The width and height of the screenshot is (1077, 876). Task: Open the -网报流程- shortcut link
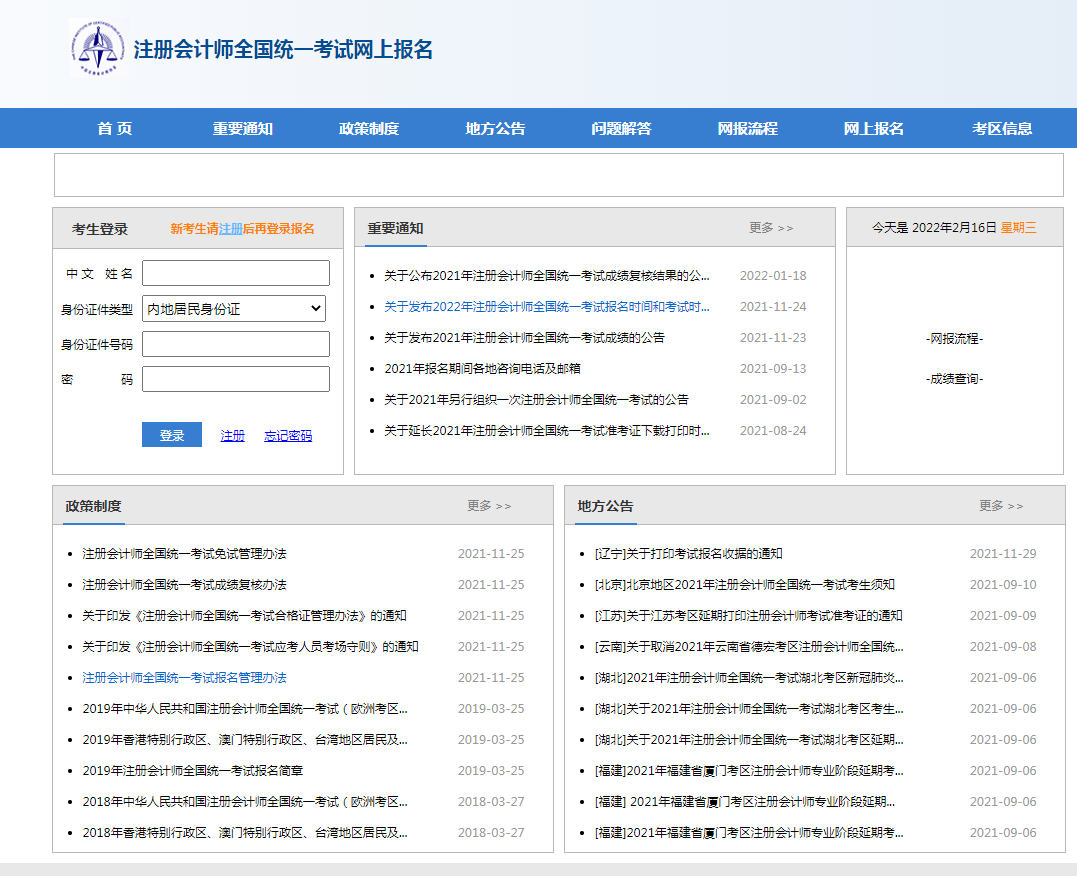click(954, 339)
